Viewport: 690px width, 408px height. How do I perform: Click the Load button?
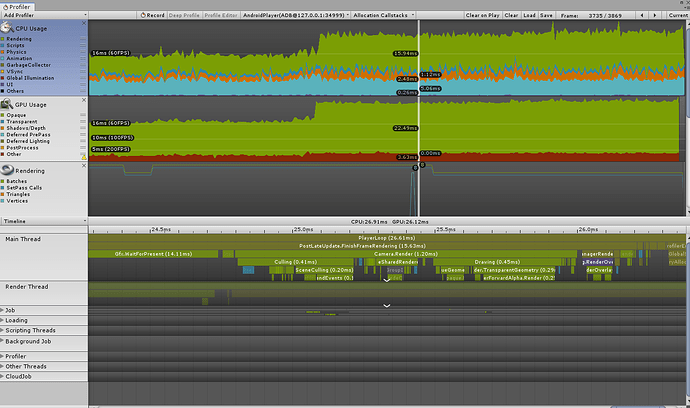tap(529, 15)
